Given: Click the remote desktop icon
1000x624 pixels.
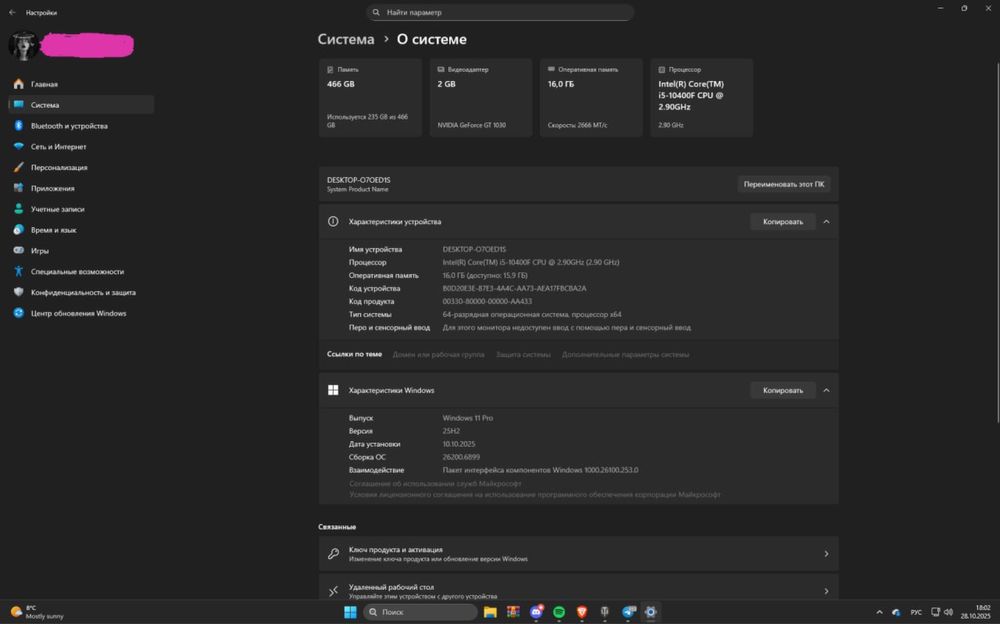Looking at the screenshot, I should pyautogui.click(x=333, y=591).
